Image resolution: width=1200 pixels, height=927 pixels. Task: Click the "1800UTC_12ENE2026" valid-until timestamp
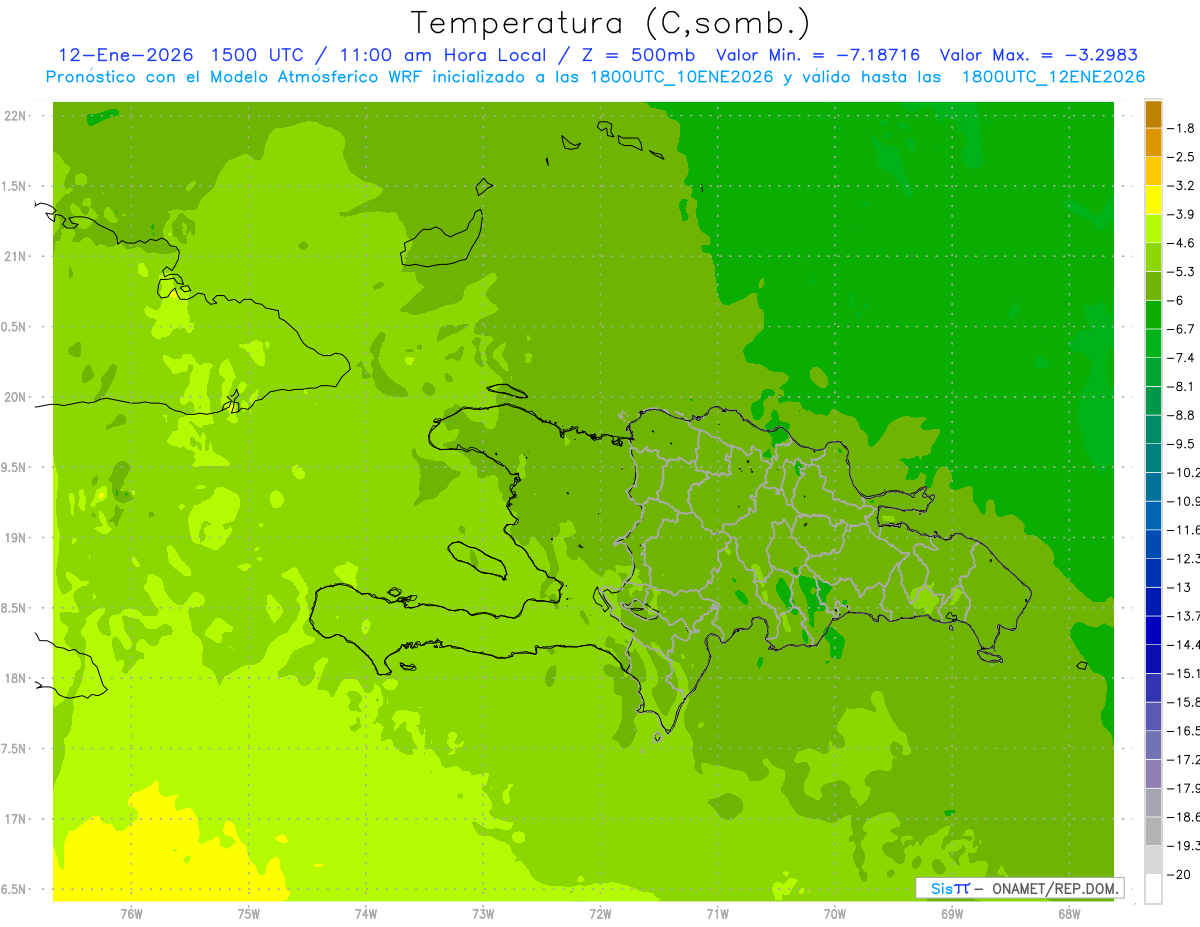(x=1053, y=77)
